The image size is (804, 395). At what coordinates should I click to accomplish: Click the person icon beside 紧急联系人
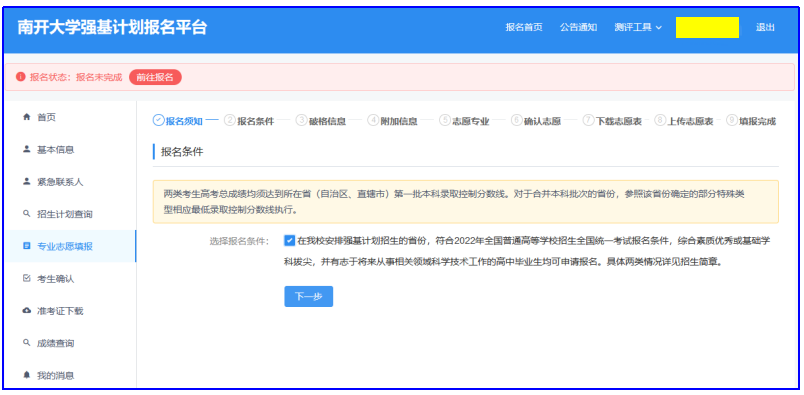coord(27,182)
